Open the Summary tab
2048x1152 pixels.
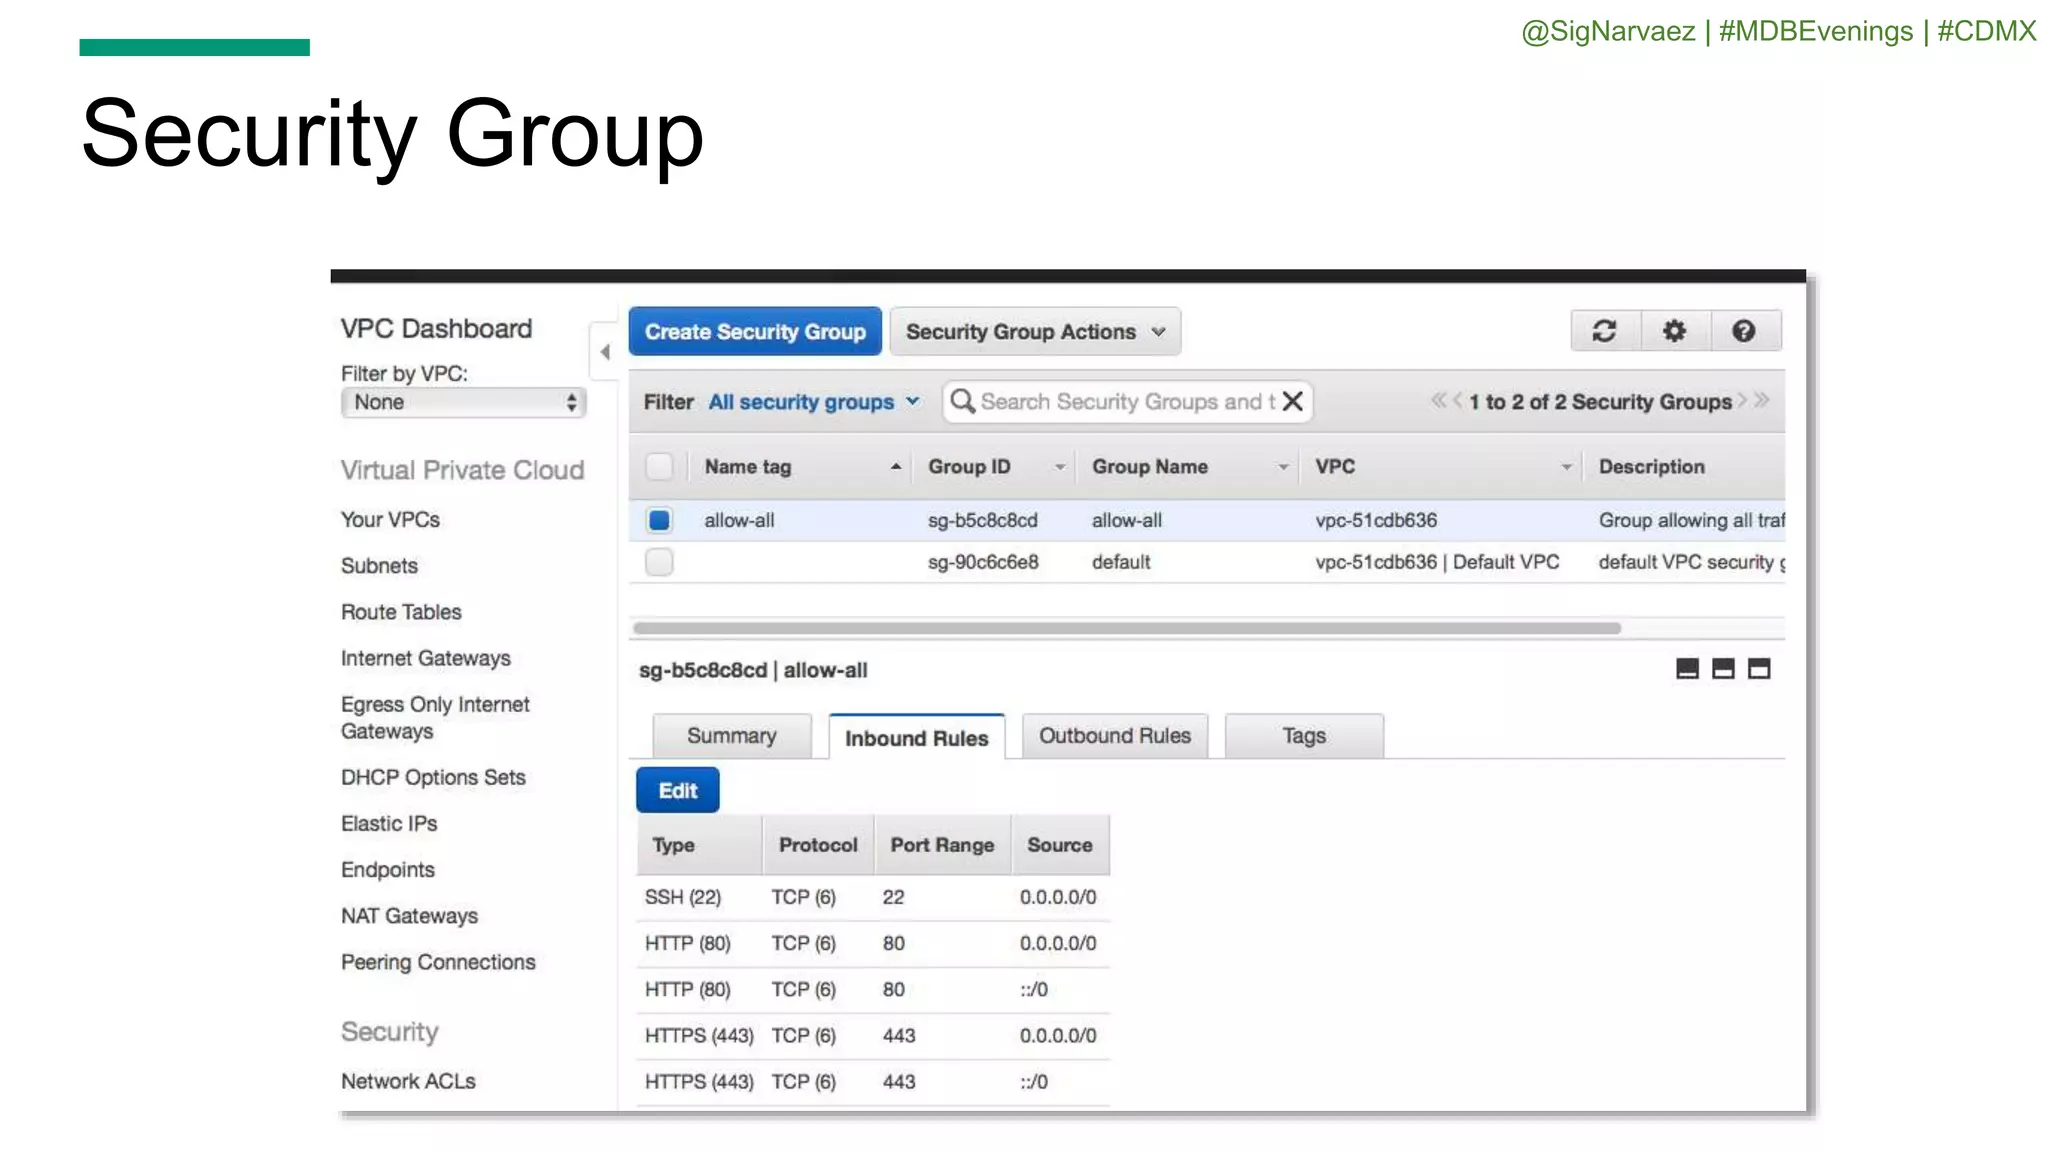[731, 736]
